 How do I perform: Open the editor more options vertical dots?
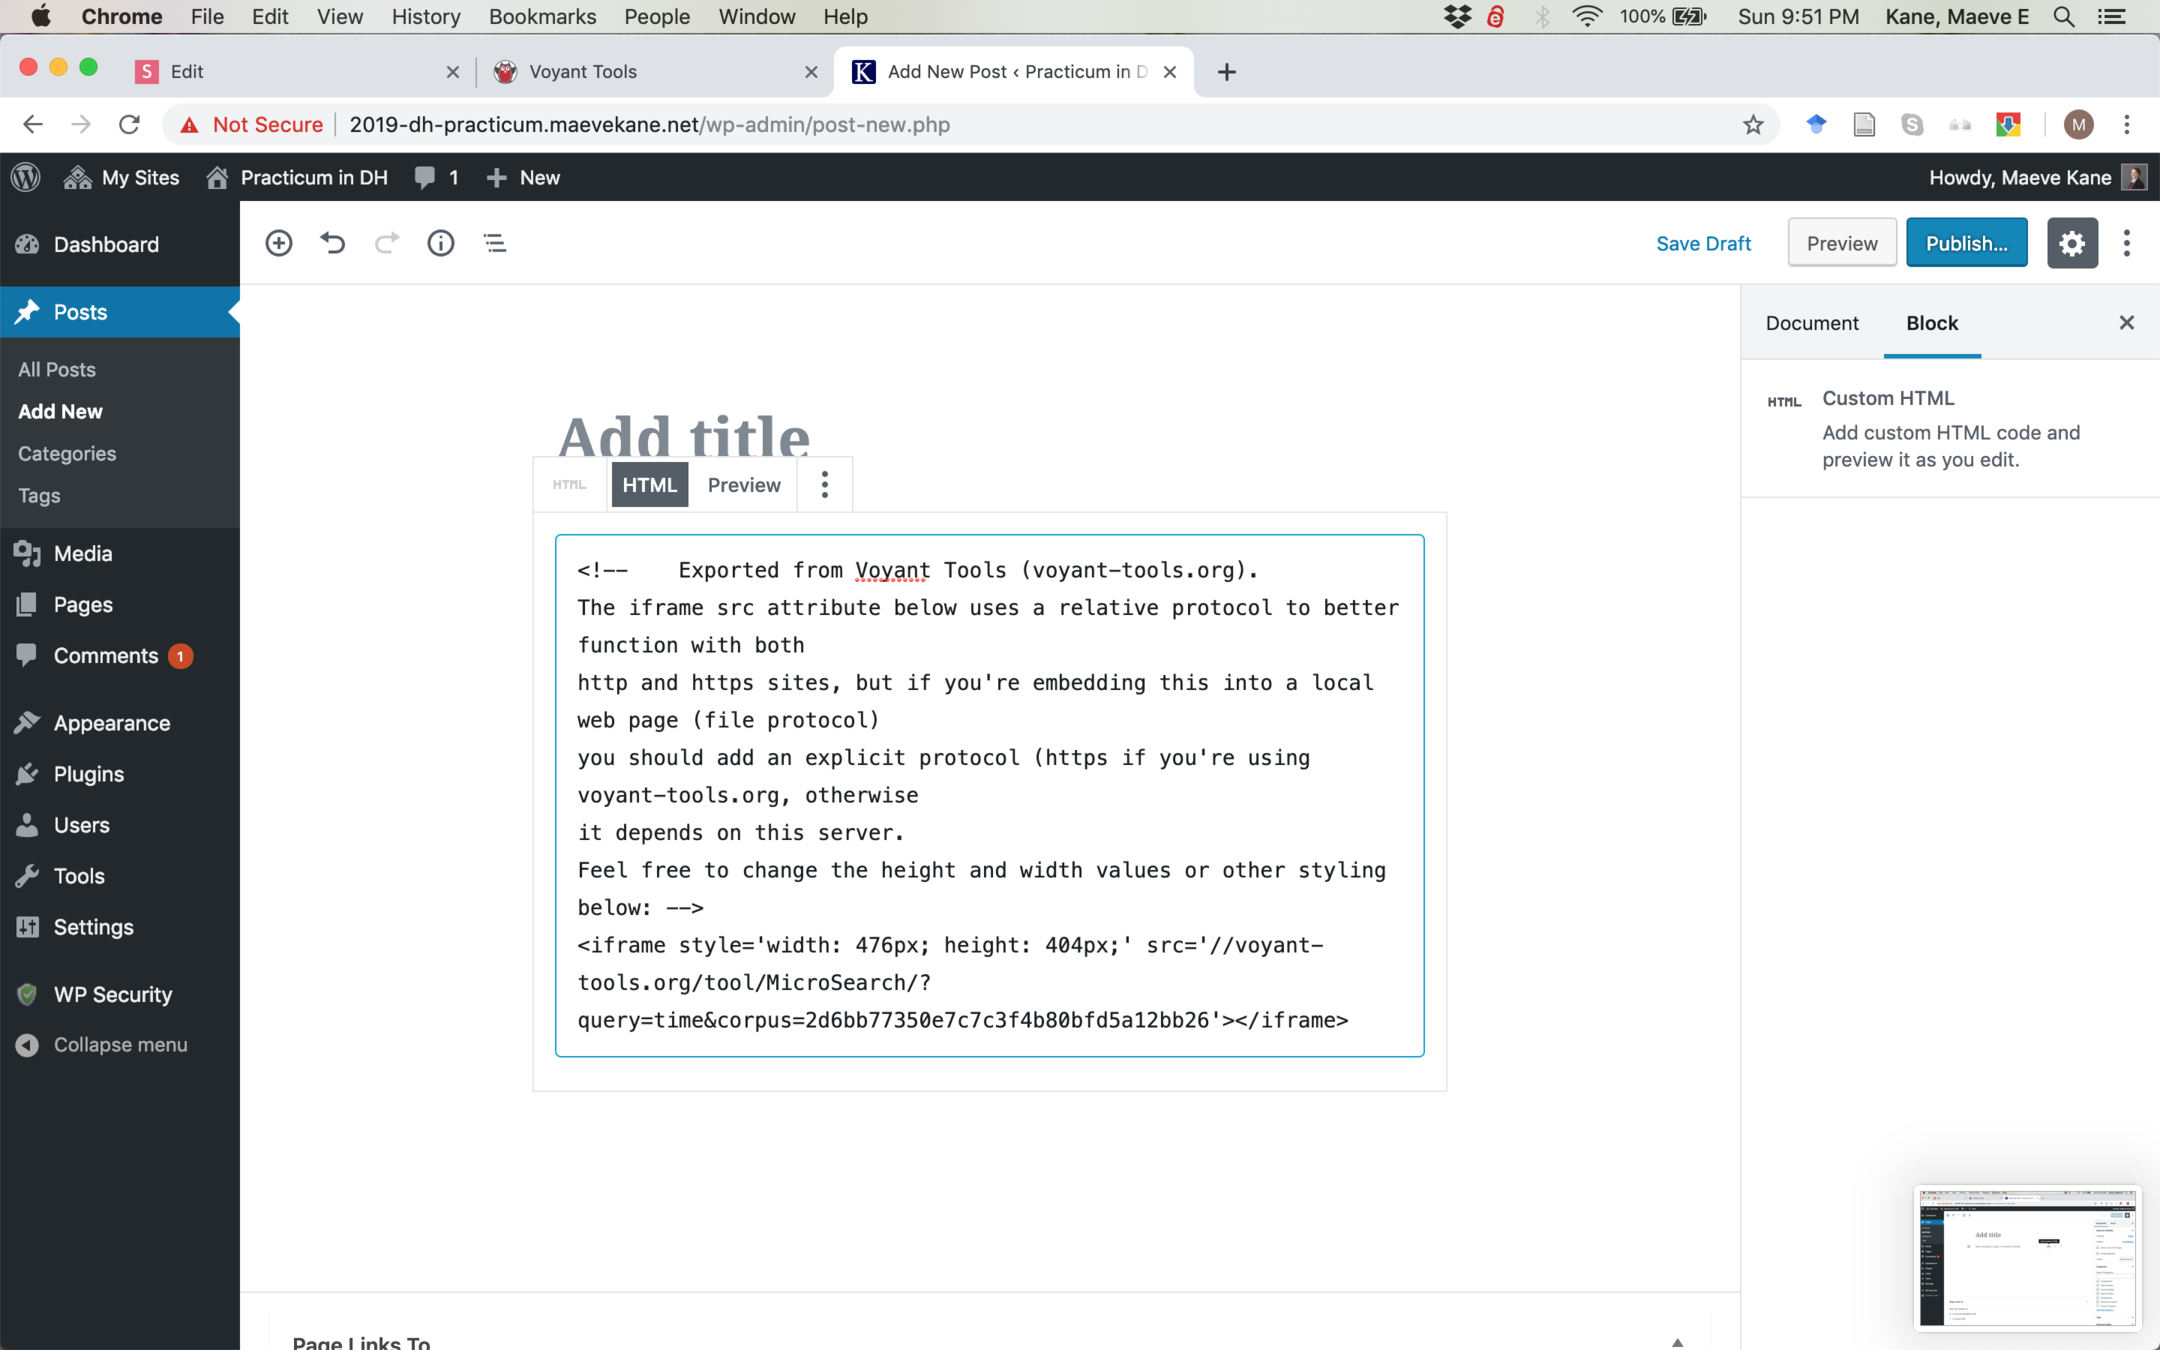pos(2126,243)
